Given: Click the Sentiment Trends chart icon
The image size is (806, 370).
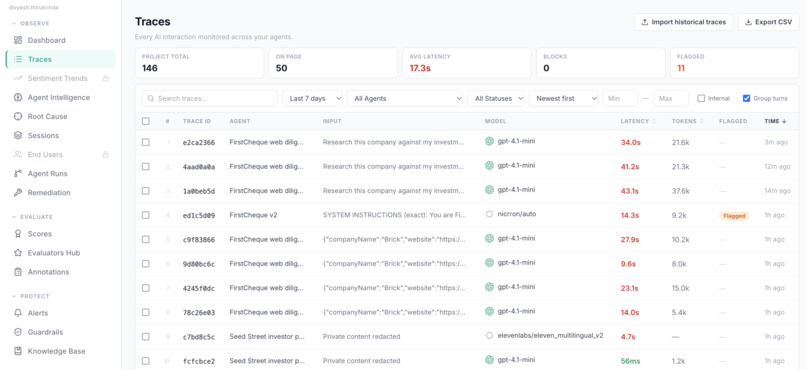Looking at the screenshot, I should [18, 78].
